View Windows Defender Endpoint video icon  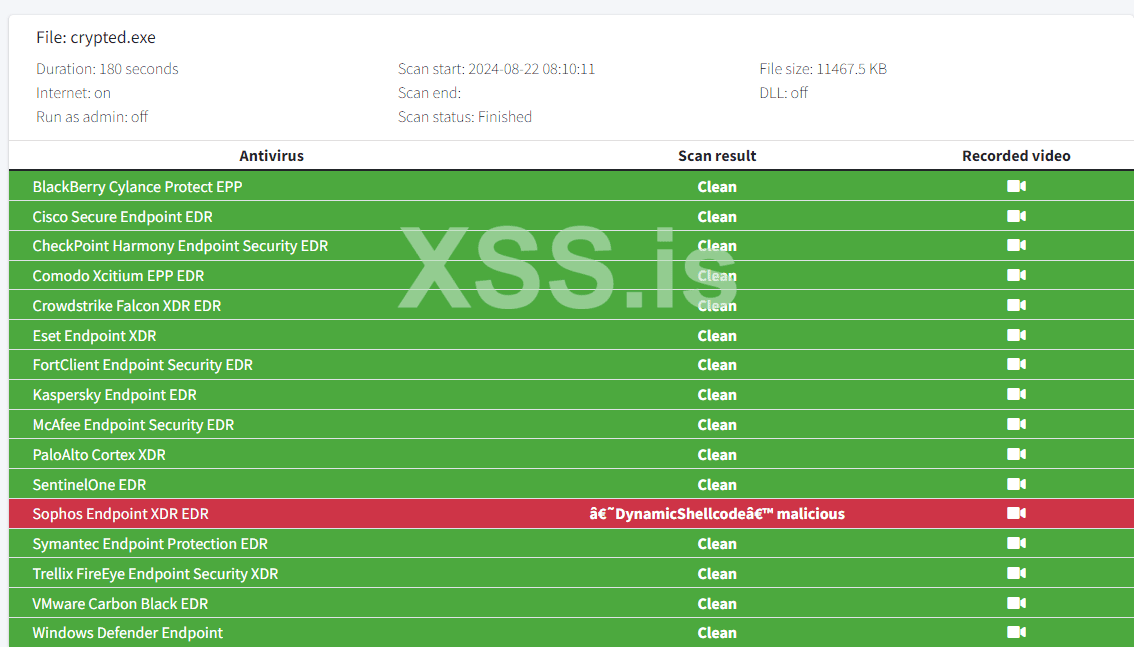click(x=1016, y=633)
